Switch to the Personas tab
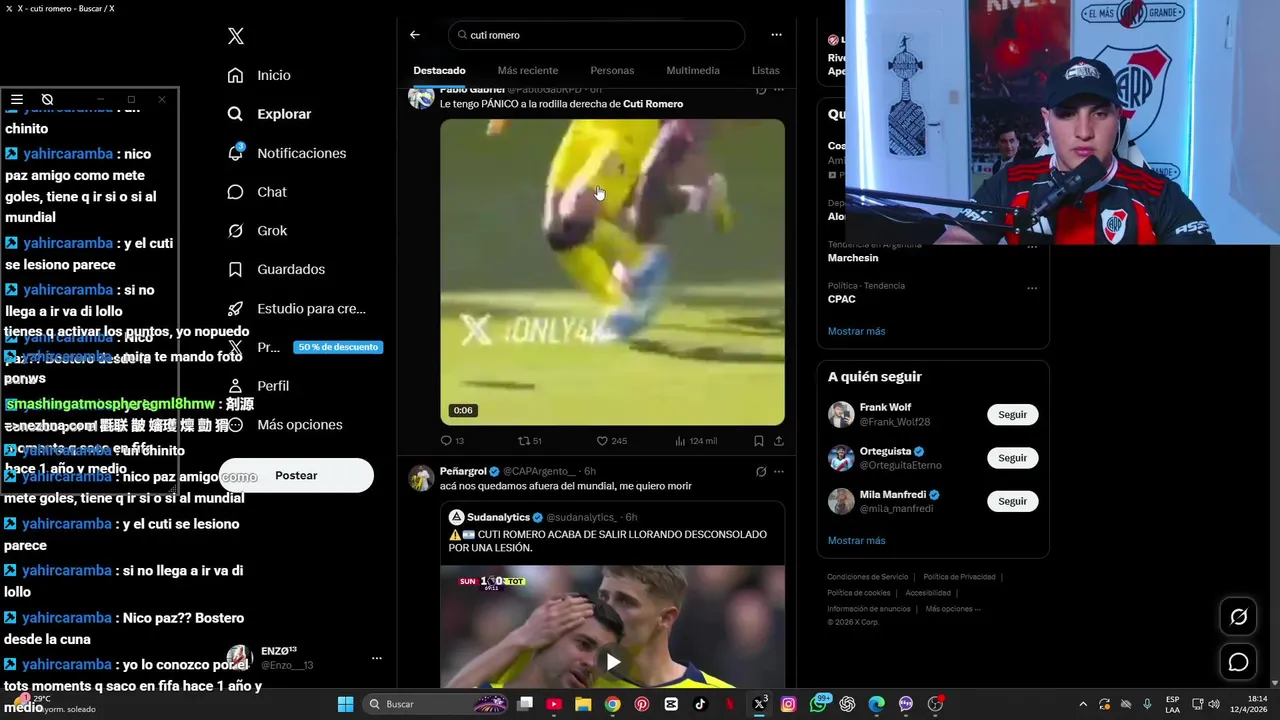 point(612,71)
